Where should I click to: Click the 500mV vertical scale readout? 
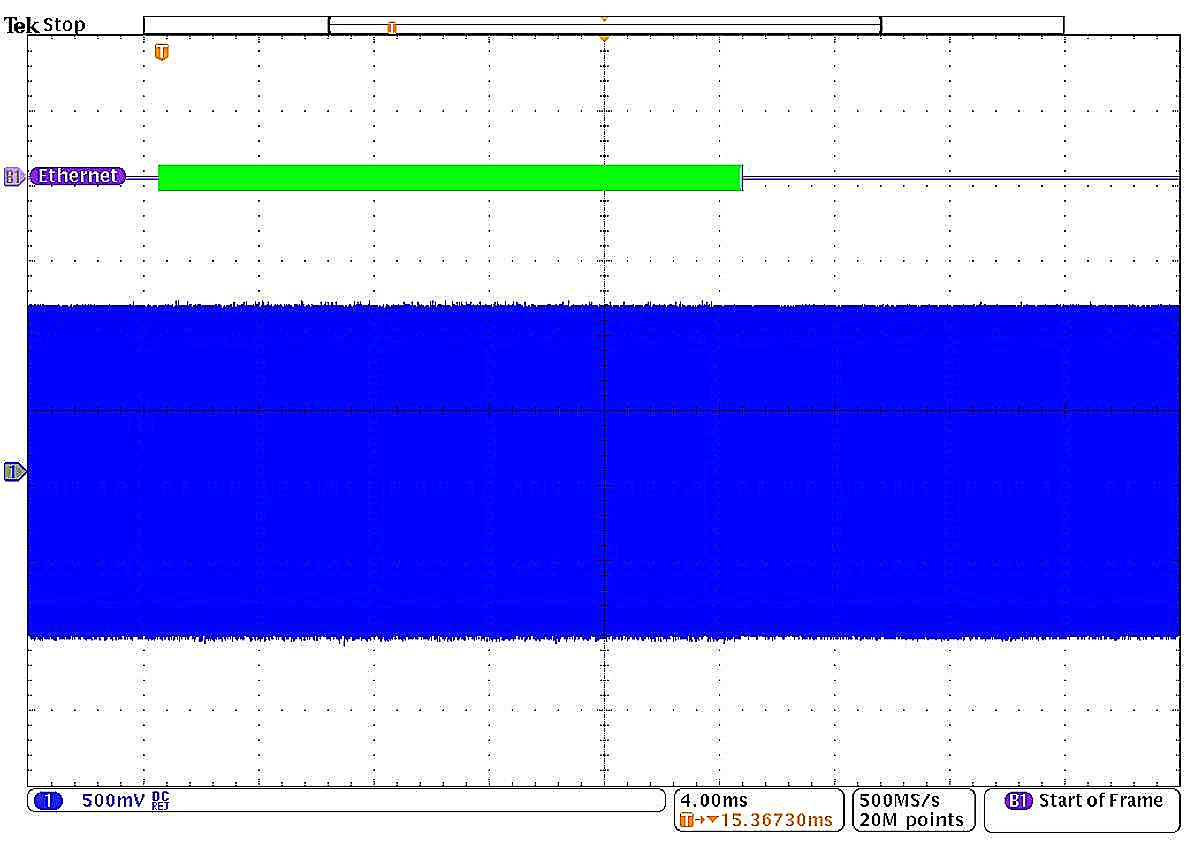click(113, 800)
